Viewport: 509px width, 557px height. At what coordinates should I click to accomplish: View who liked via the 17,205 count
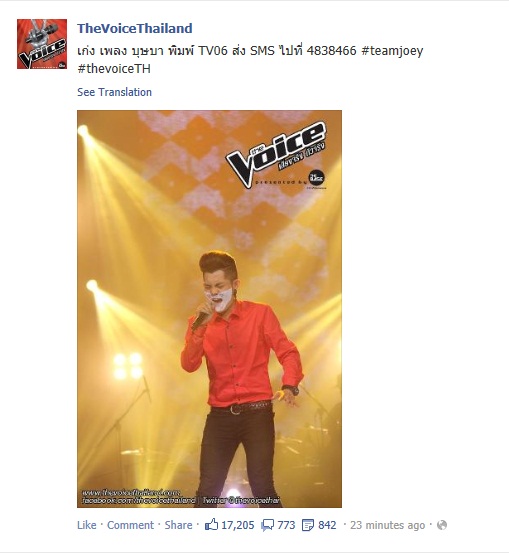238,525
